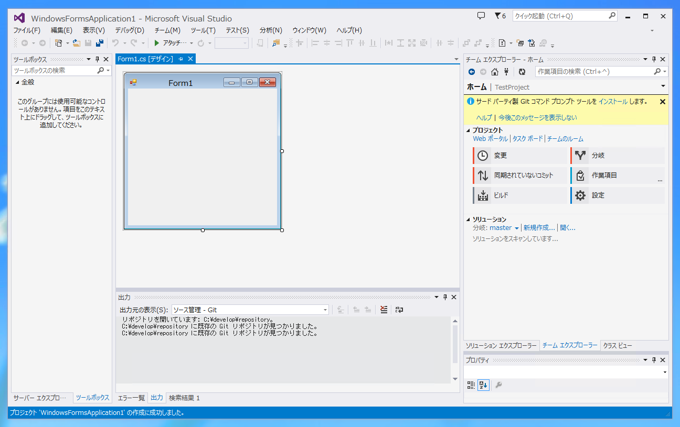Screen dimensions: 680x427
Task: Collapse the 全般 group in Toolbox
Action: pos(17,82)
